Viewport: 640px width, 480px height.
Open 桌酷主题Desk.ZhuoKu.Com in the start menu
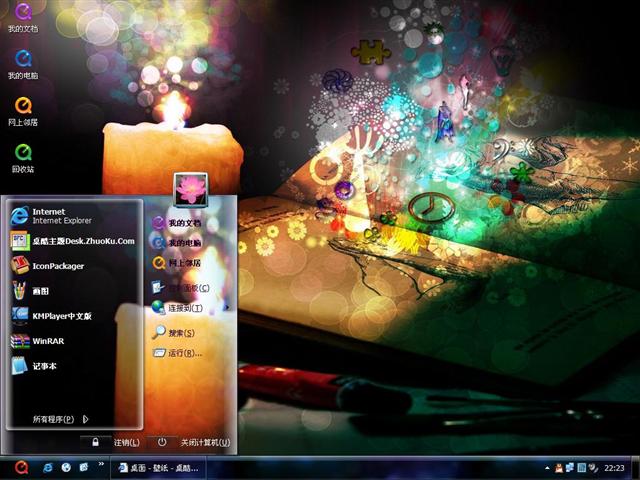pyautogui.click(x=75, y=241)
